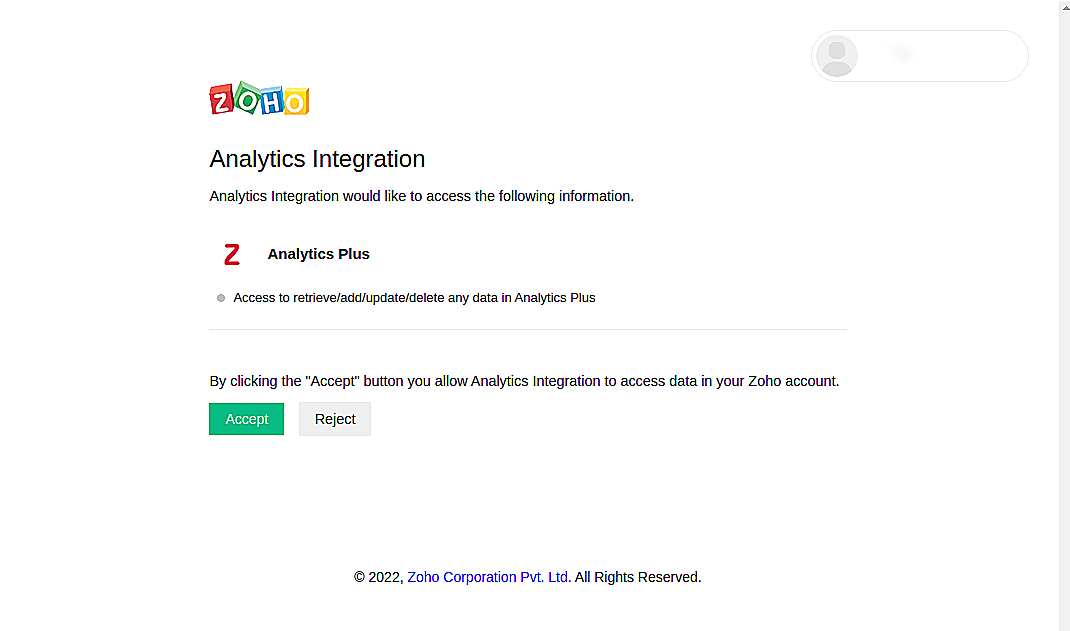Click the blue H tile in Zoho logo
The image size is (1070, 631).
pyautogui.click(x=272, y=100)
